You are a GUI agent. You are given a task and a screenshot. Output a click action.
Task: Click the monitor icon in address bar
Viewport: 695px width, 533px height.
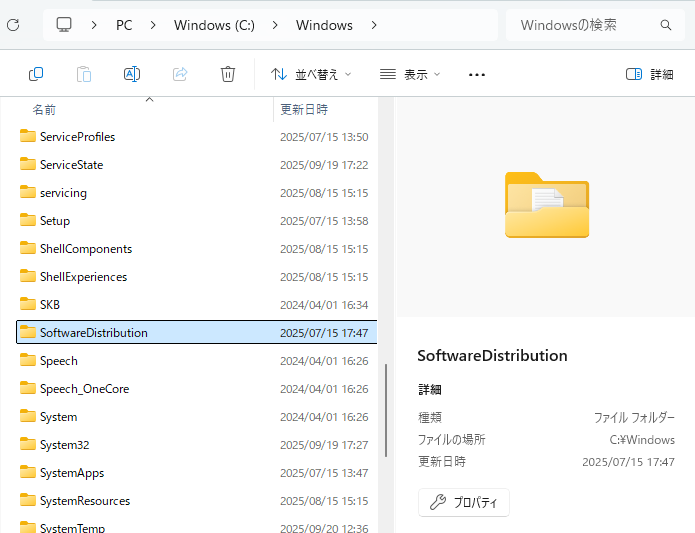65,25
